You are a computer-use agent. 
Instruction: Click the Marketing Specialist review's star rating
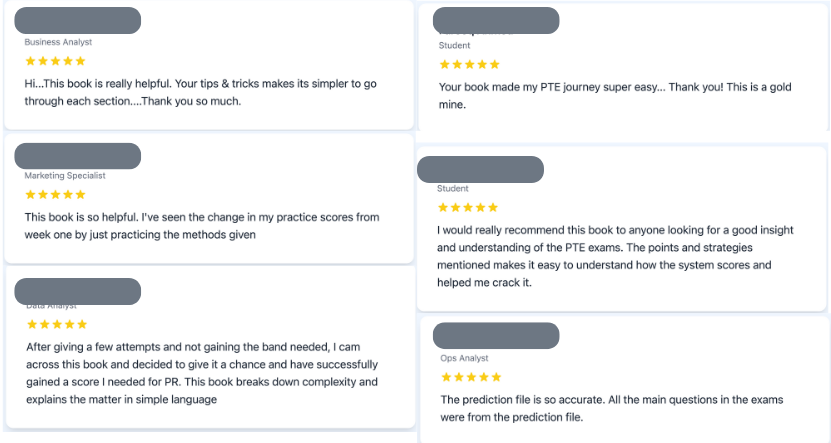point(55,194)
